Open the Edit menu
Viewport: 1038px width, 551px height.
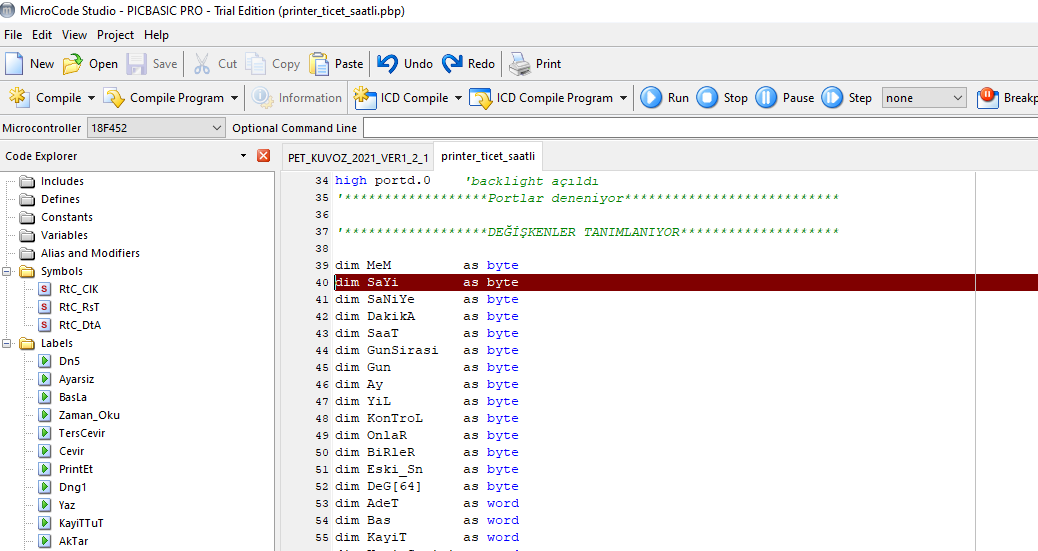42,35
